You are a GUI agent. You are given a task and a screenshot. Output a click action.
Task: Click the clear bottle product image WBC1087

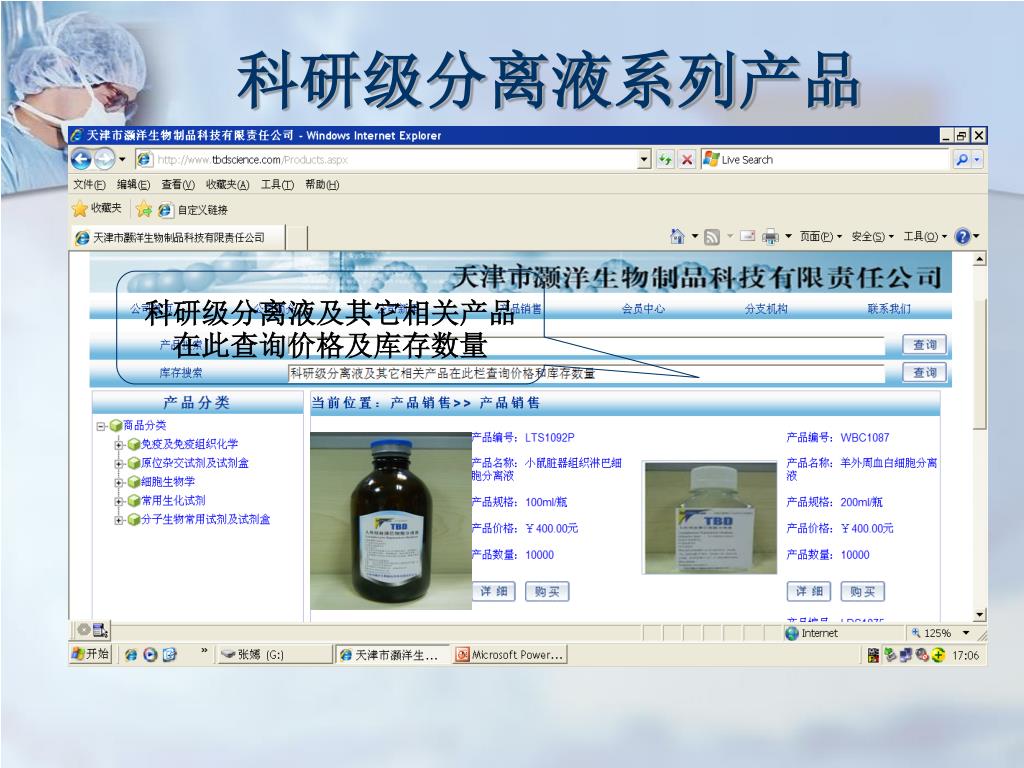[710, 518]
